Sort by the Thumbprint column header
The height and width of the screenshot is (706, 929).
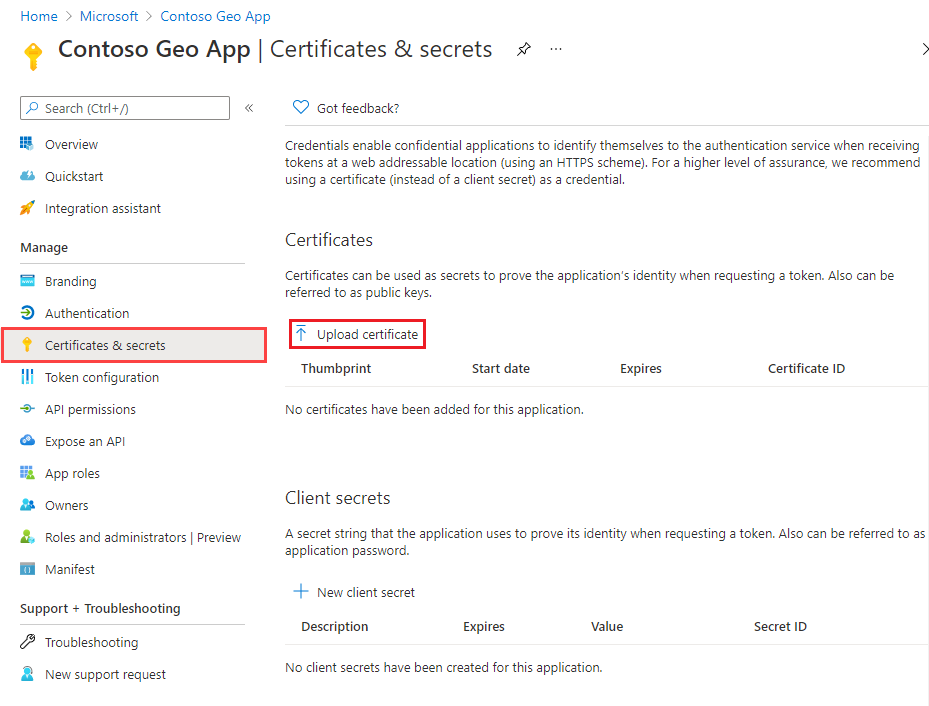[336, 368]
